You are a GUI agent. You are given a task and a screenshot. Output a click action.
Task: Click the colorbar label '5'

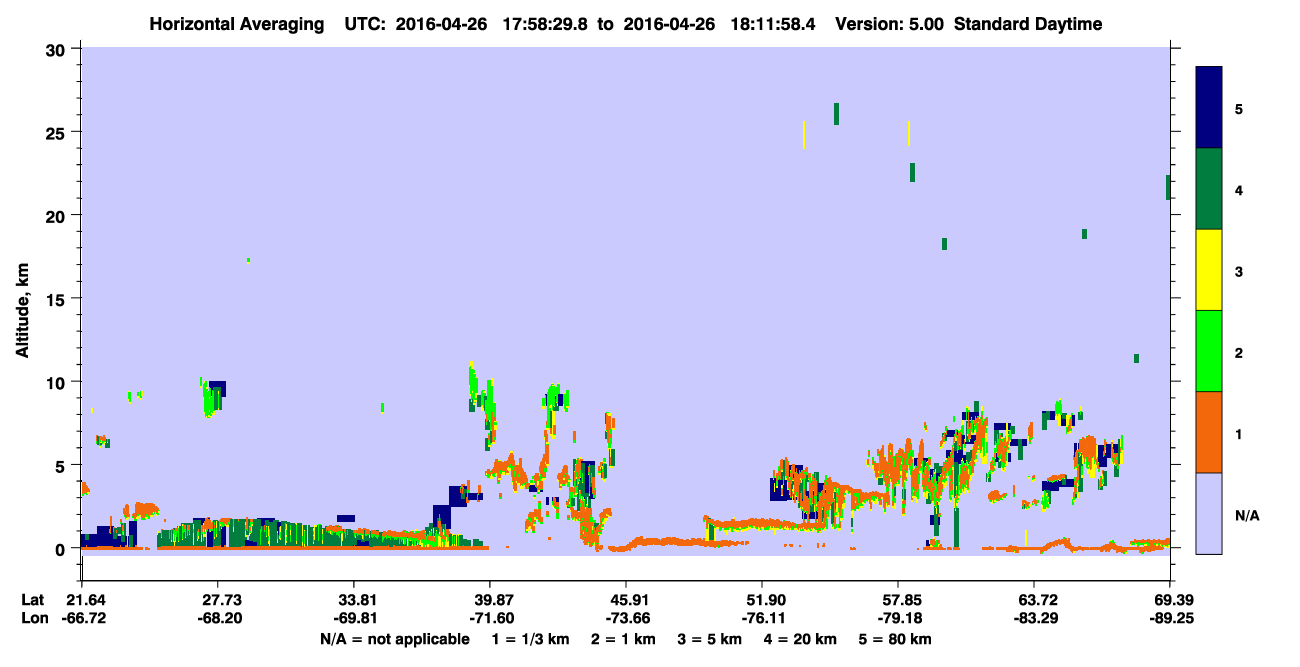pyautogui.click(x=1238, y=108)
